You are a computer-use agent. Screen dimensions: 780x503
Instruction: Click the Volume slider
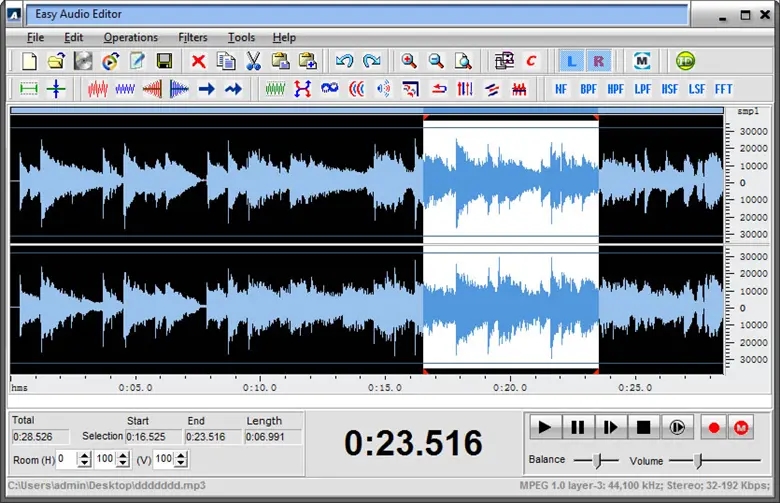tap(698, 460)
